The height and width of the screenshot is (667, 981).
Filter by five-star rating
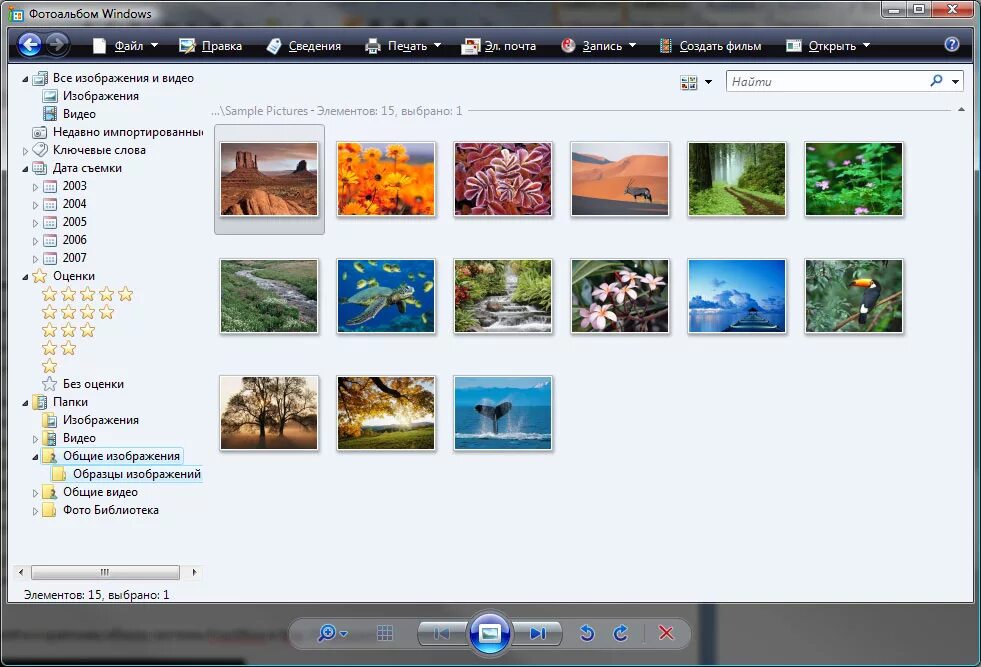tap(88, 294)
